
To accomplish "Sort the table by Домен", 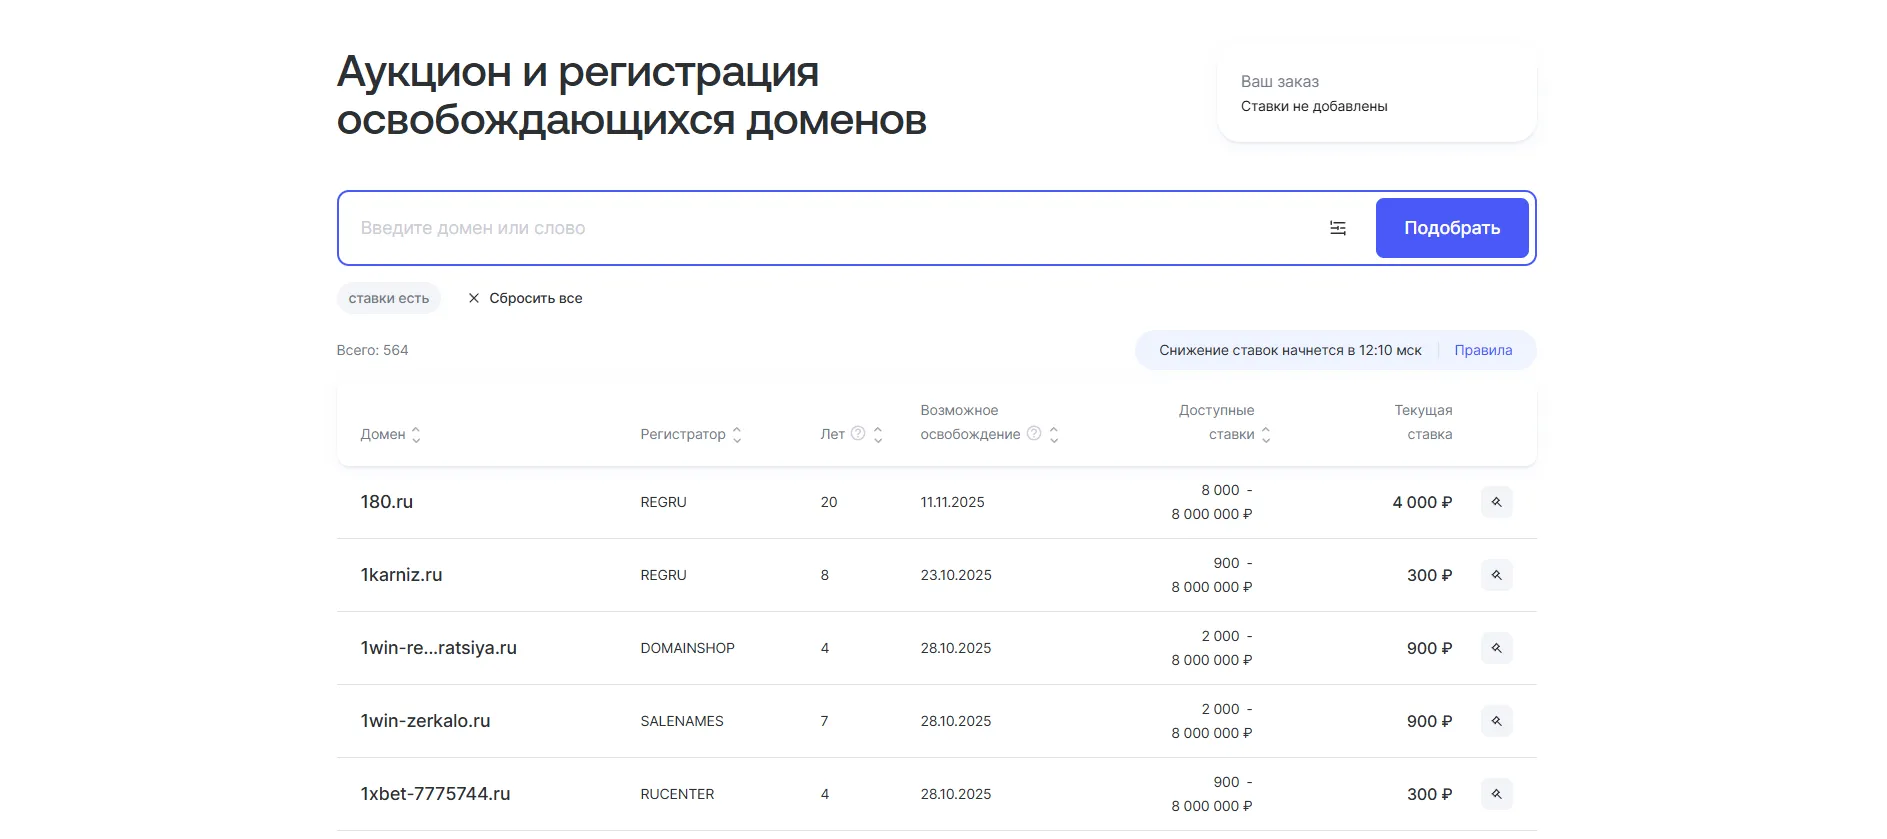I will coord(416,435).
